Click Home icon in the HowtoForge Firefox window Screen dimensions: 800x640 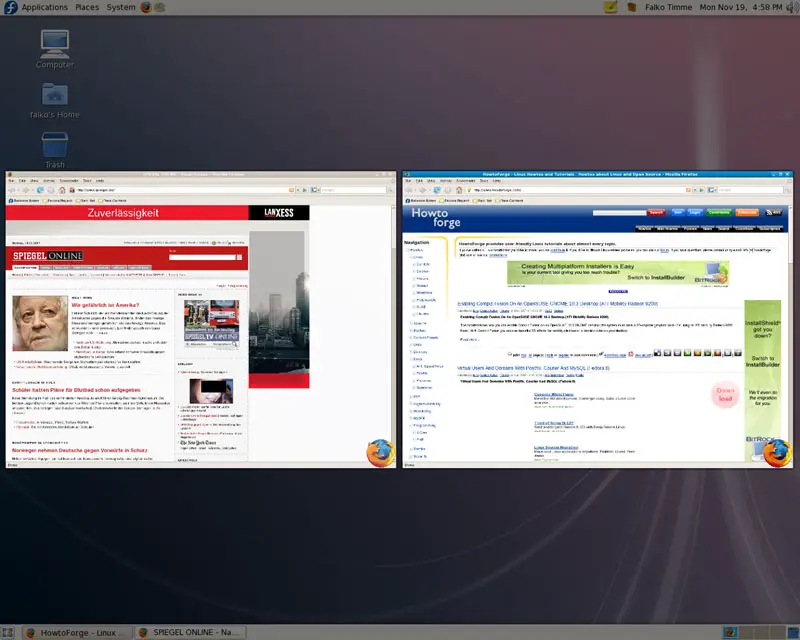[x=459, y=190]
